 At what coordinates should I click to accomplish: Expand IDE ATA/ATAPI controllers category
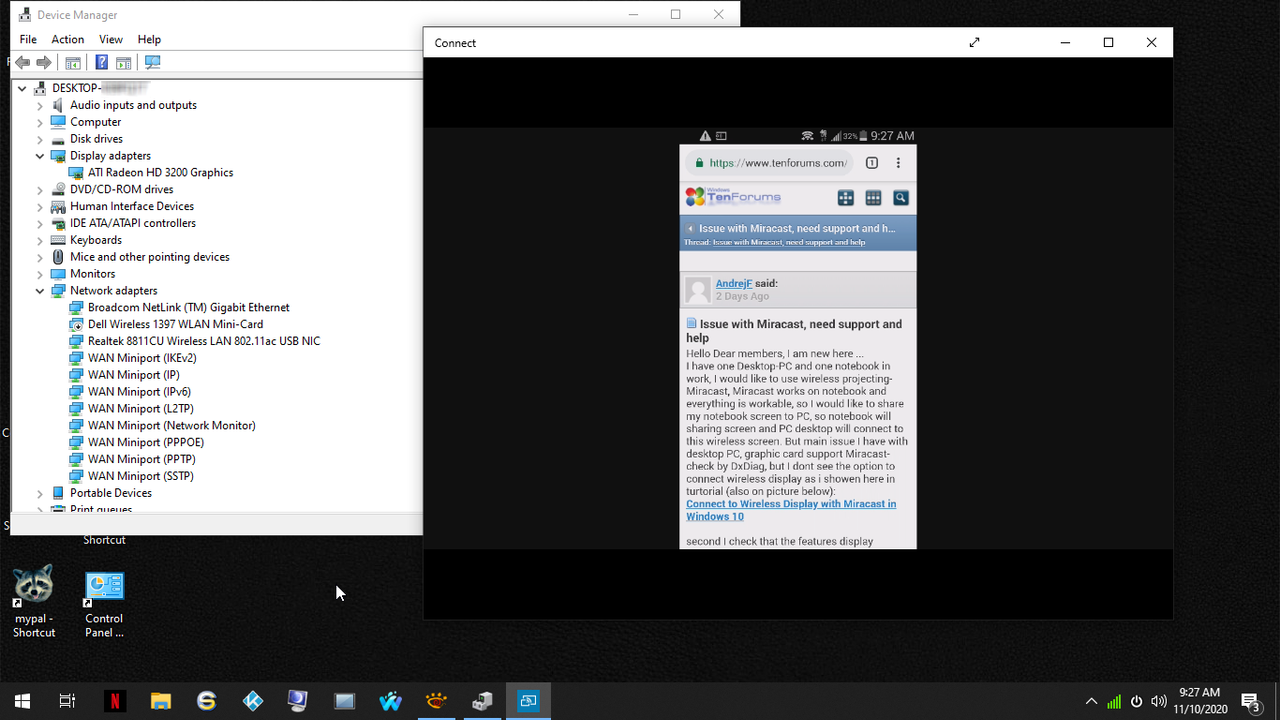40,223
